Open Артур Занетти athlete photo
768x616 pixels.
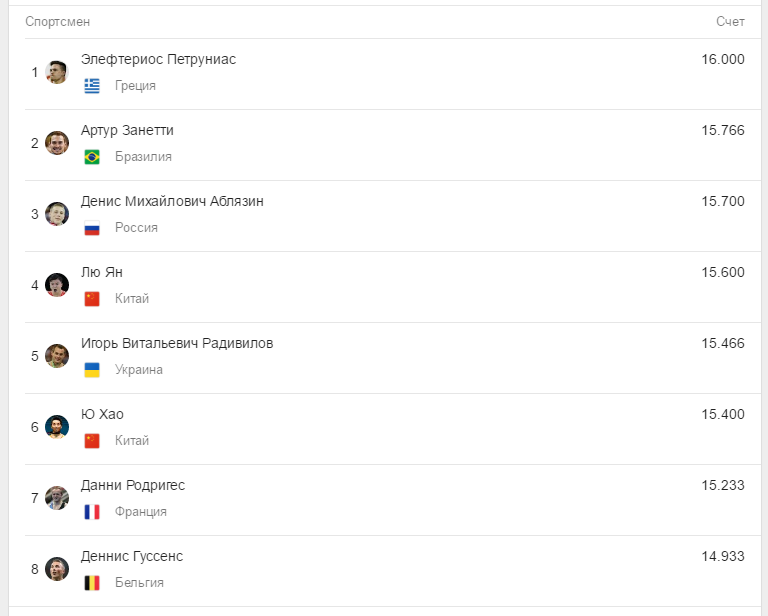[x=57, y=143]
